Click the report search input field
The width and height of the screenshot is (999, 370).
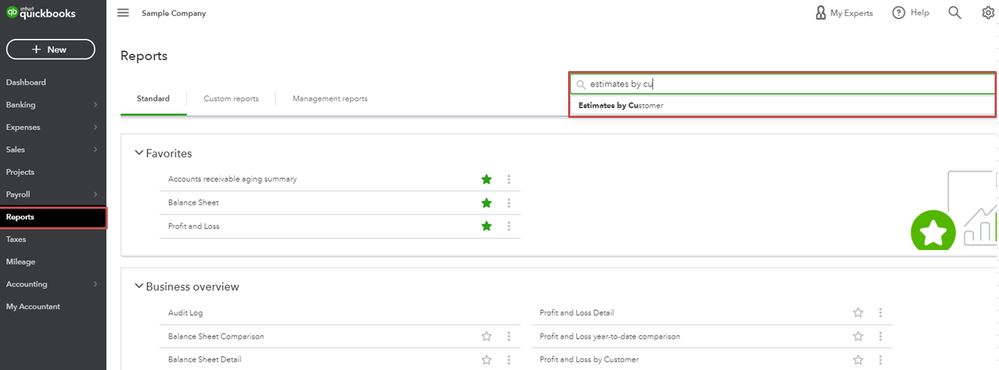[782, 83]
